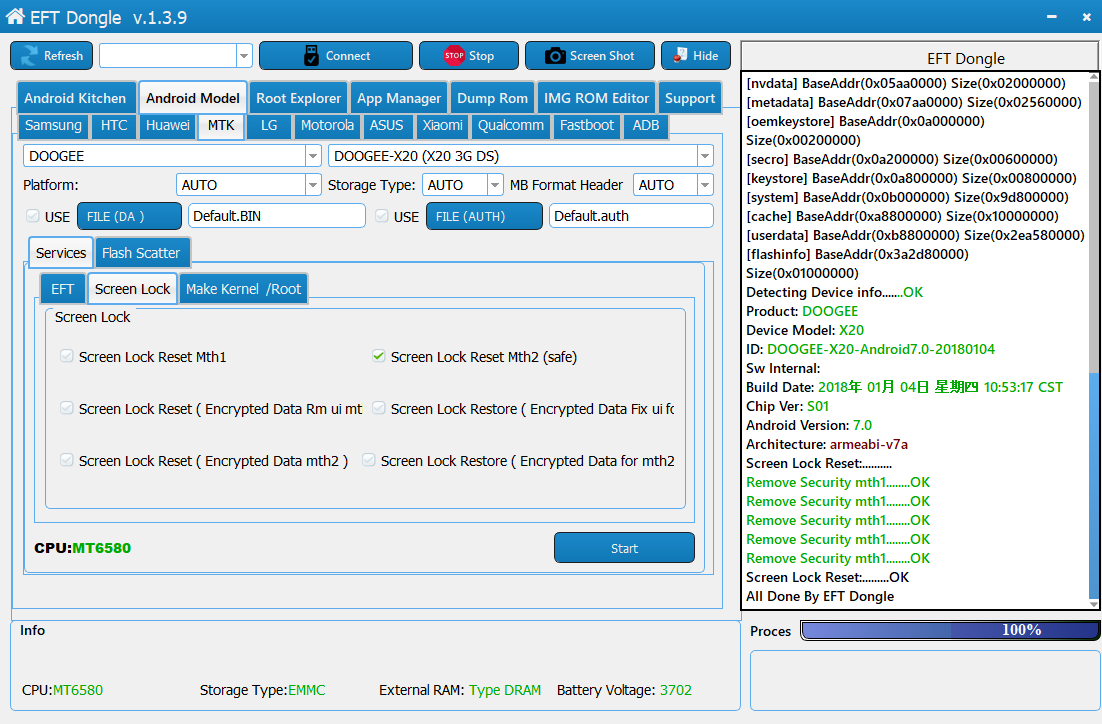Open the App Manager tab
Screen dimensions: 1102x724
point(398,98)
